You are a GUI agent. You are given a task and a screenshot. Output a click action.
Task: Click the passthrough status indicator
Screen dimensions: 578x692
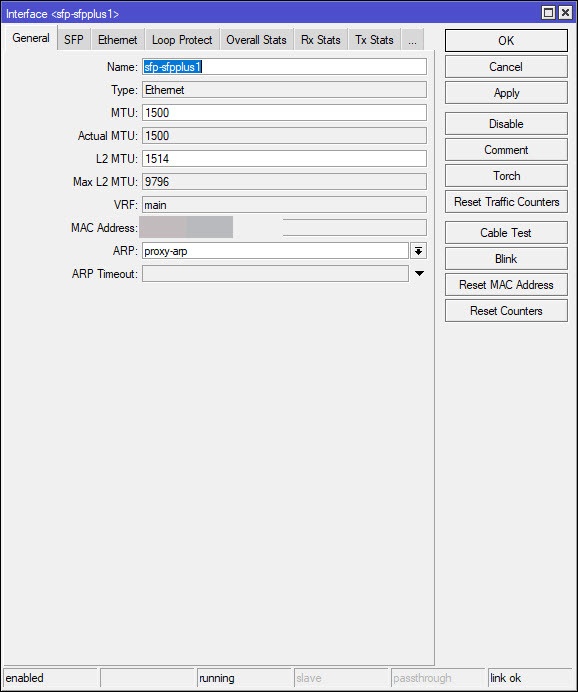pos(438,678)
